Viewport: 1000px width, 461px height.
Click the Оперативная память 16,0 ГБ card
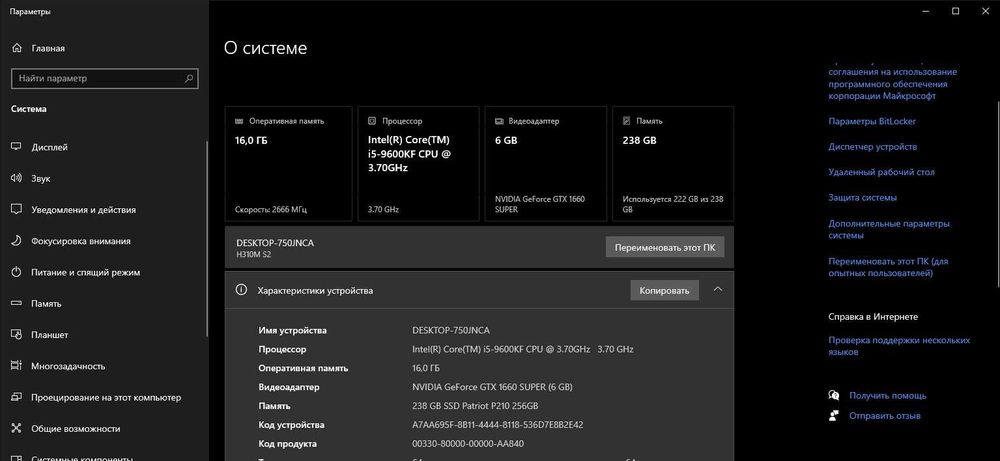click(x=288, y=163)
